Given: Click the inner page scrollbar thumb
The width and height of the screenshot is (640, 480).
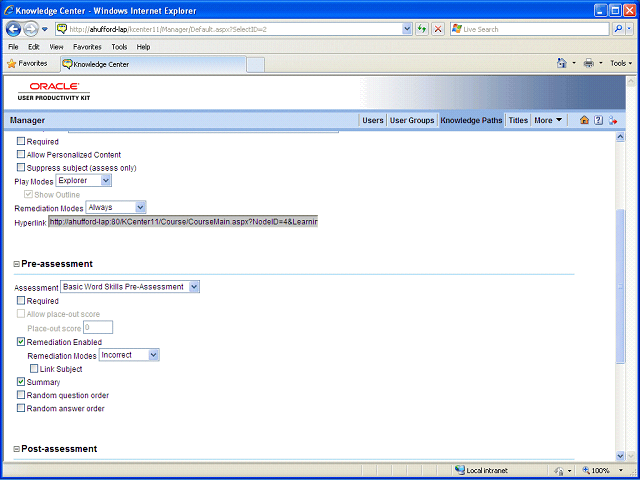Looking at the screenshot, I should pos(620,286).
